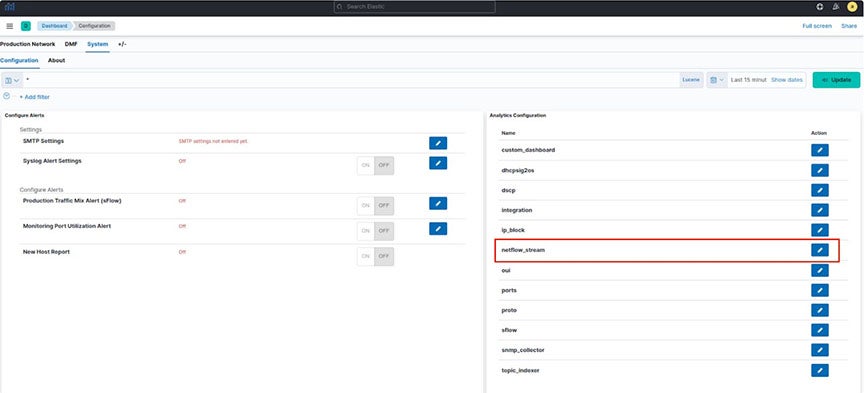Select the DMF tab
864x393 pixels.
click(x=71, y=44)
